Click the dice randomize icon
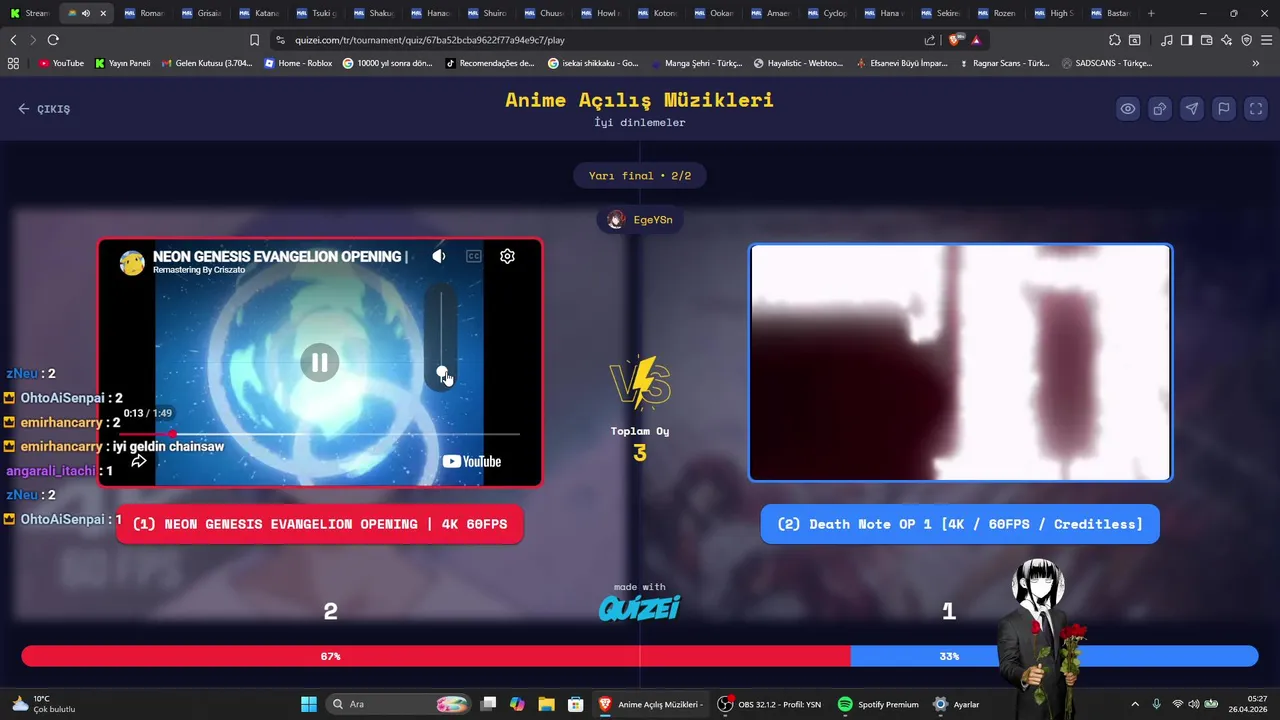This screenshot has width=1280, height=720. click(x=1160, y=109)
